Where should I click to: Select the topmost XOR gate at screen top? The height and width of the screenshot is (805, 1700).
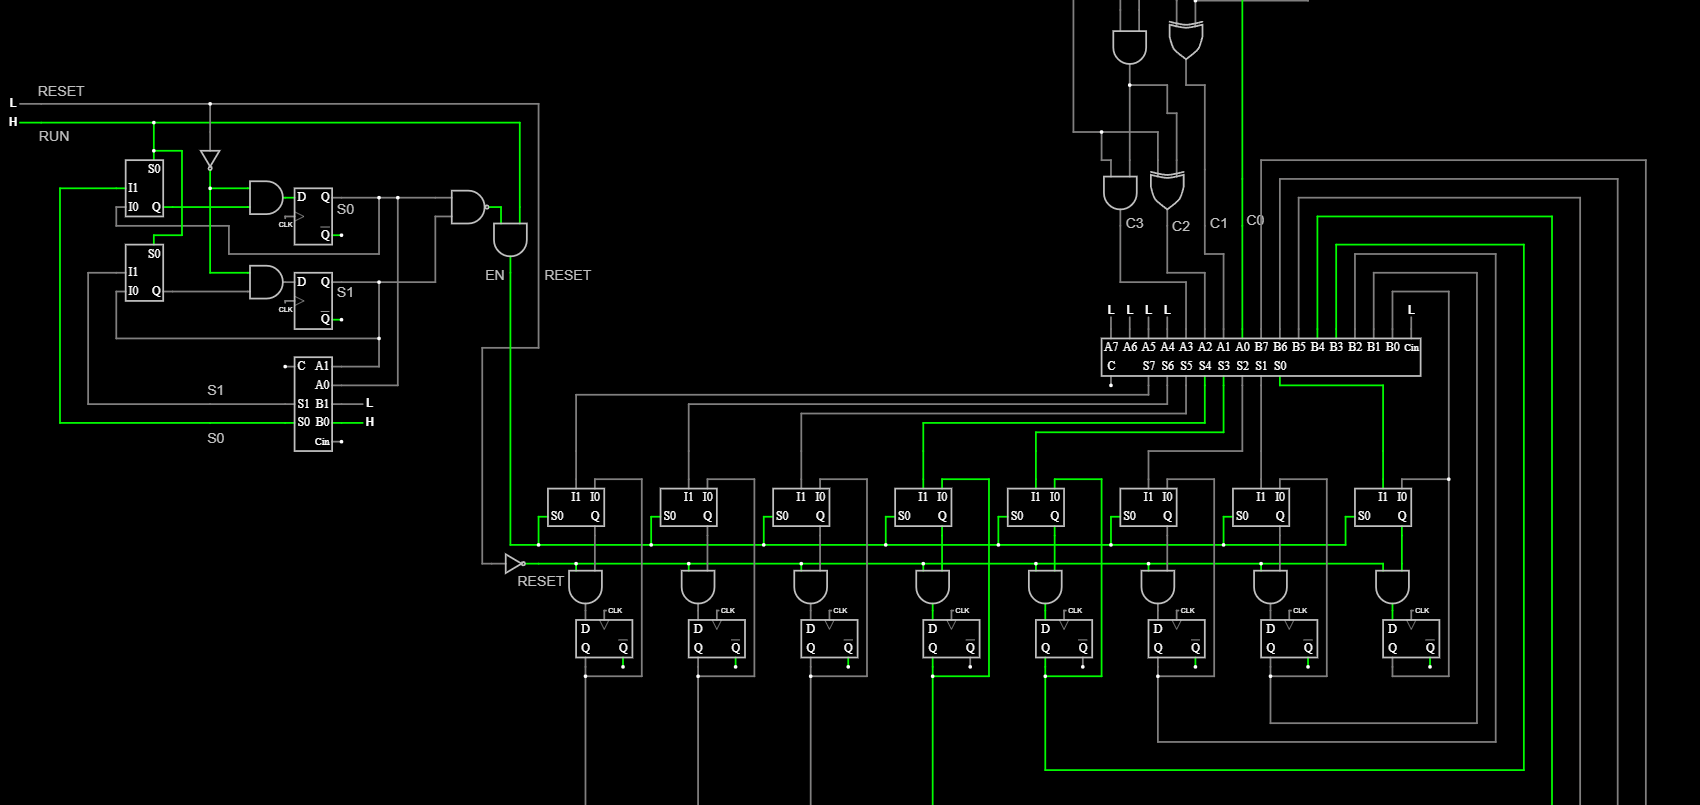click(x=1186, y=40)
